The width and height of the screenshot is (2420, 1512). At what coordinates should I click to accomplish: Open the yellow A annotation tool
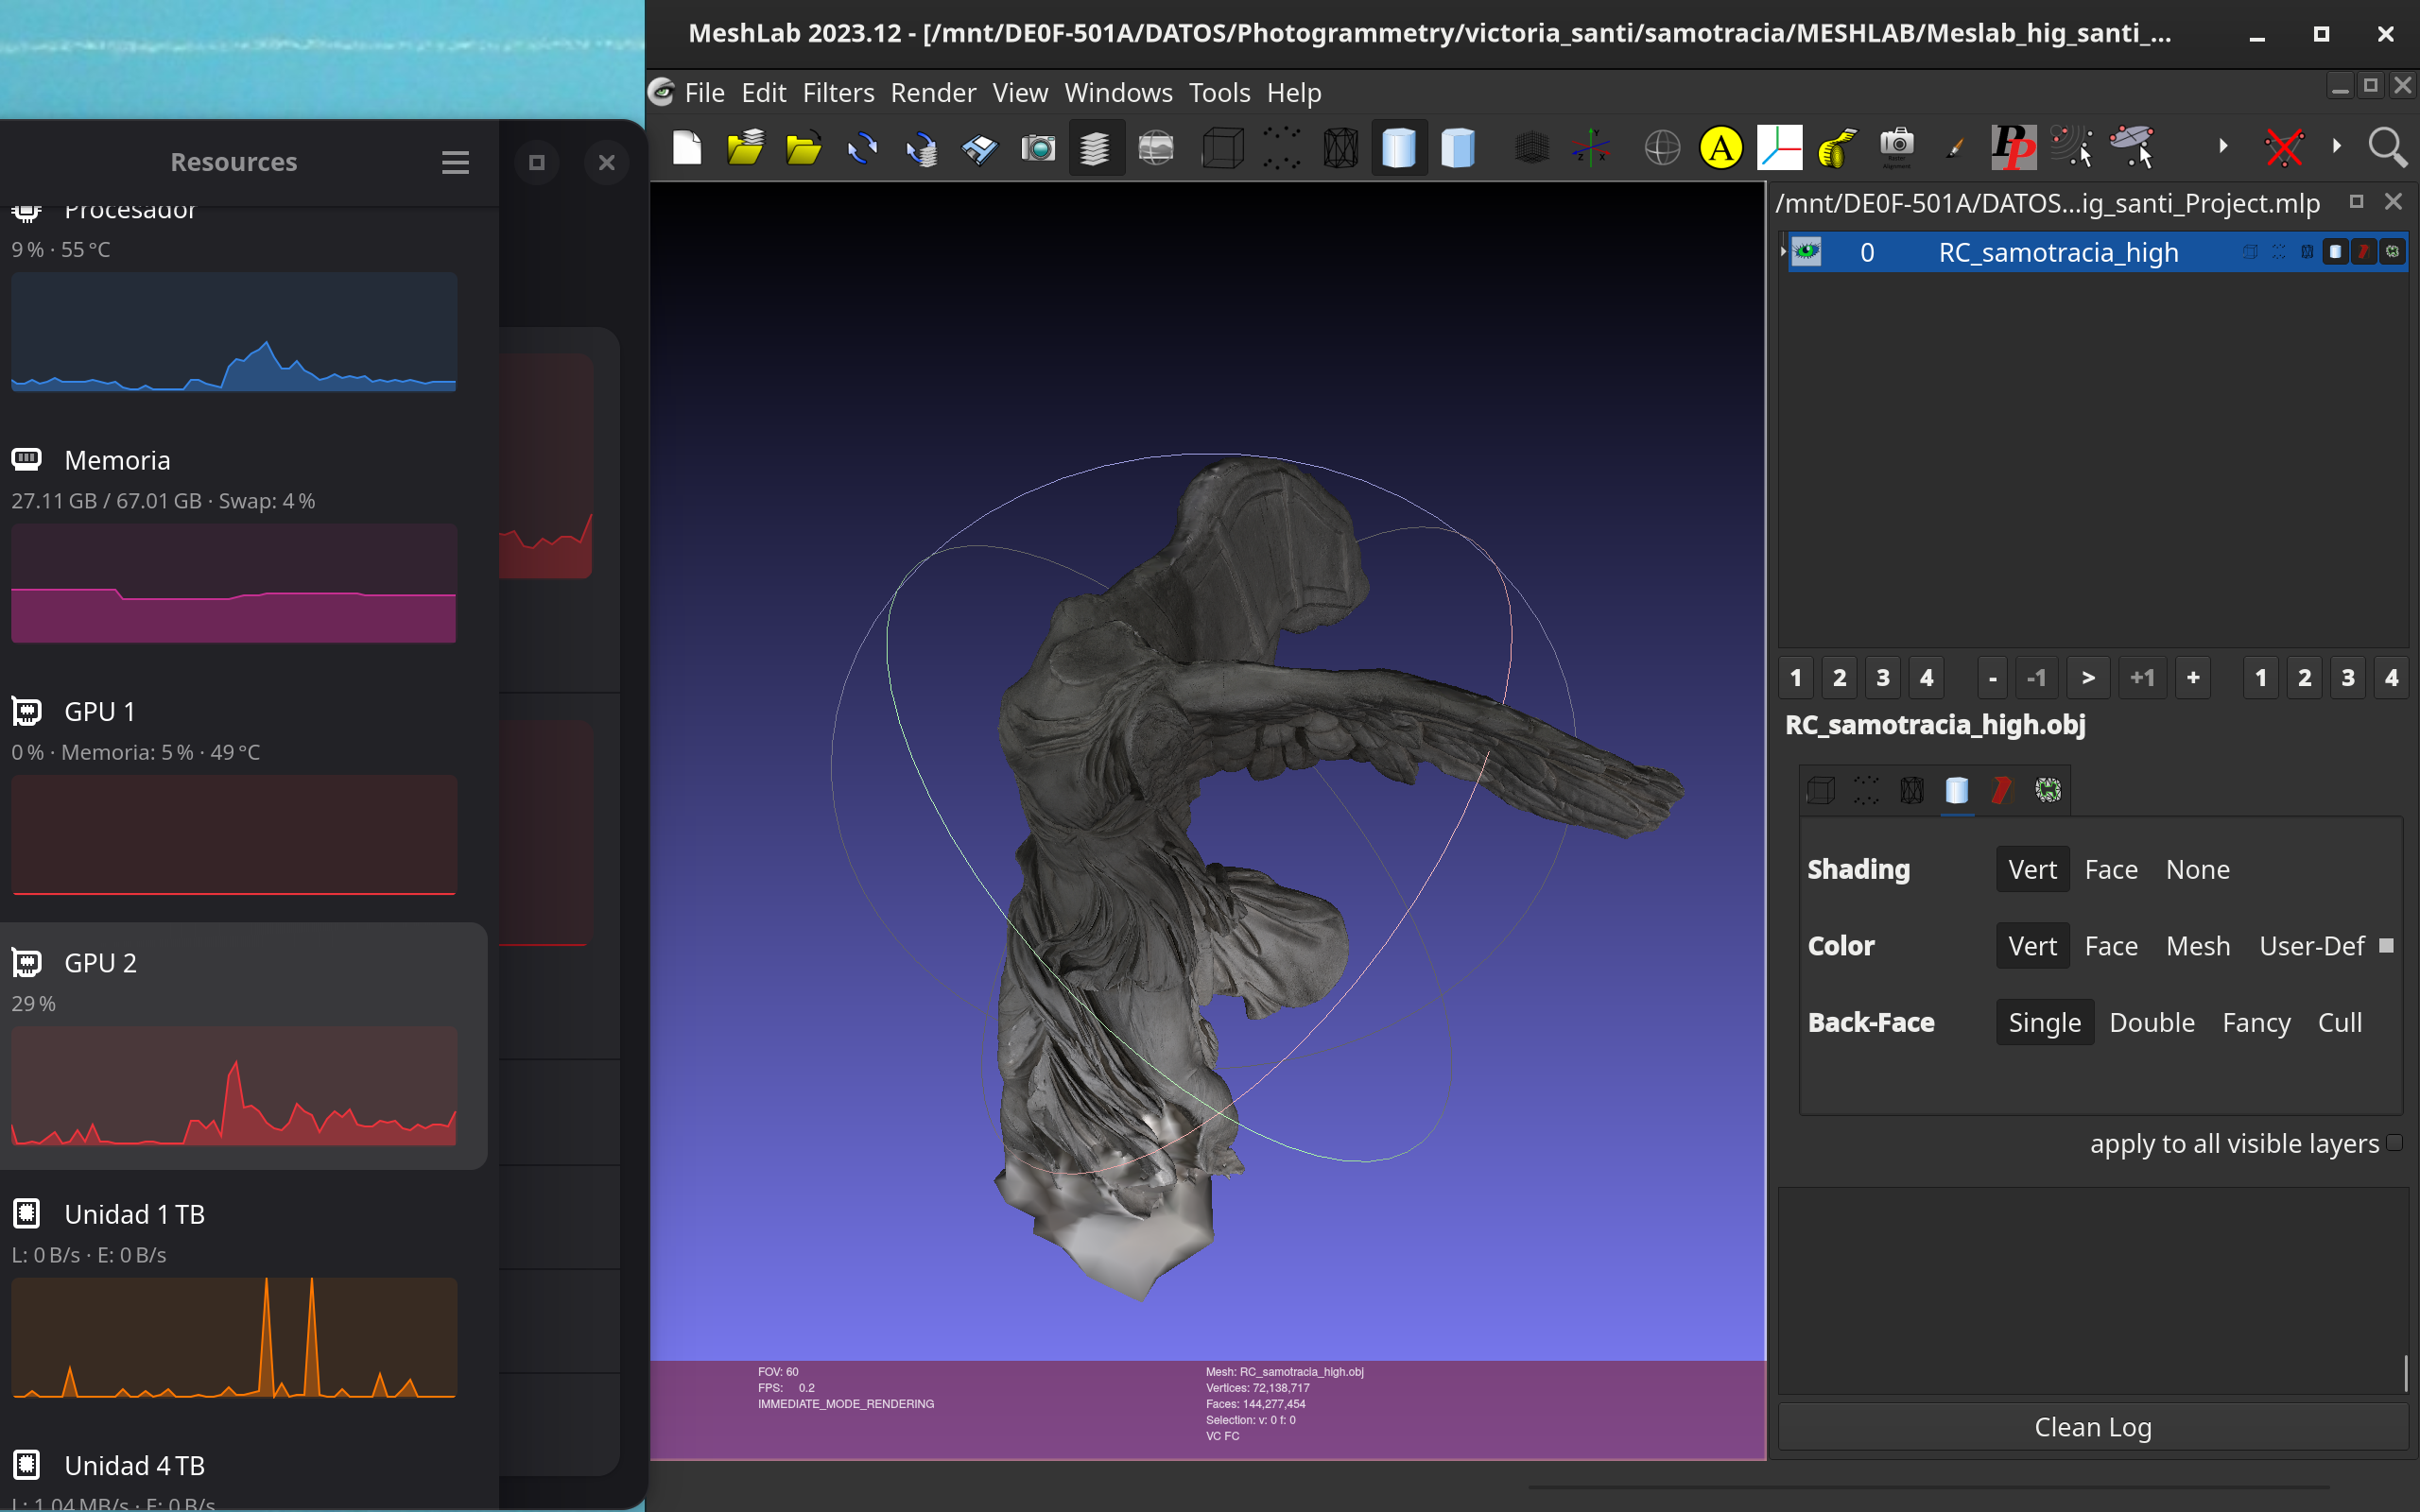tap(1720, 148)
